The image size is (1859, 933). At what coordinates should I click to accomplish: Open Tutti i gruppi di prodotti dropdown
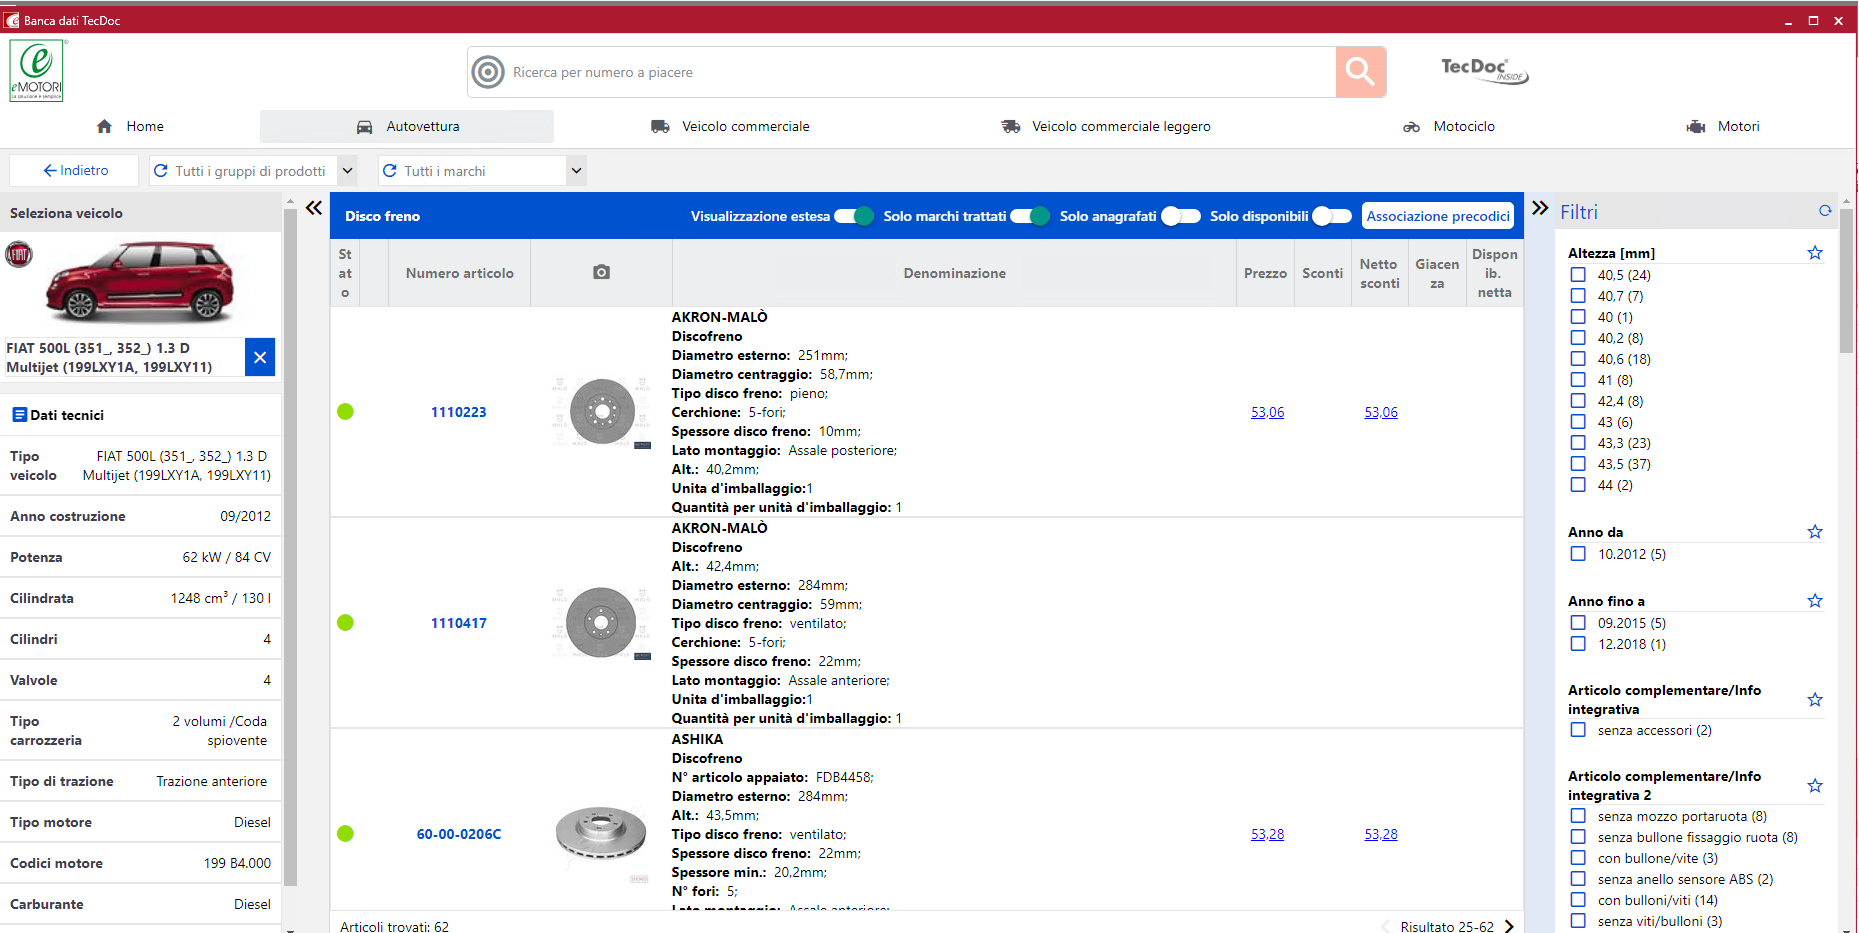pos(347,171)
